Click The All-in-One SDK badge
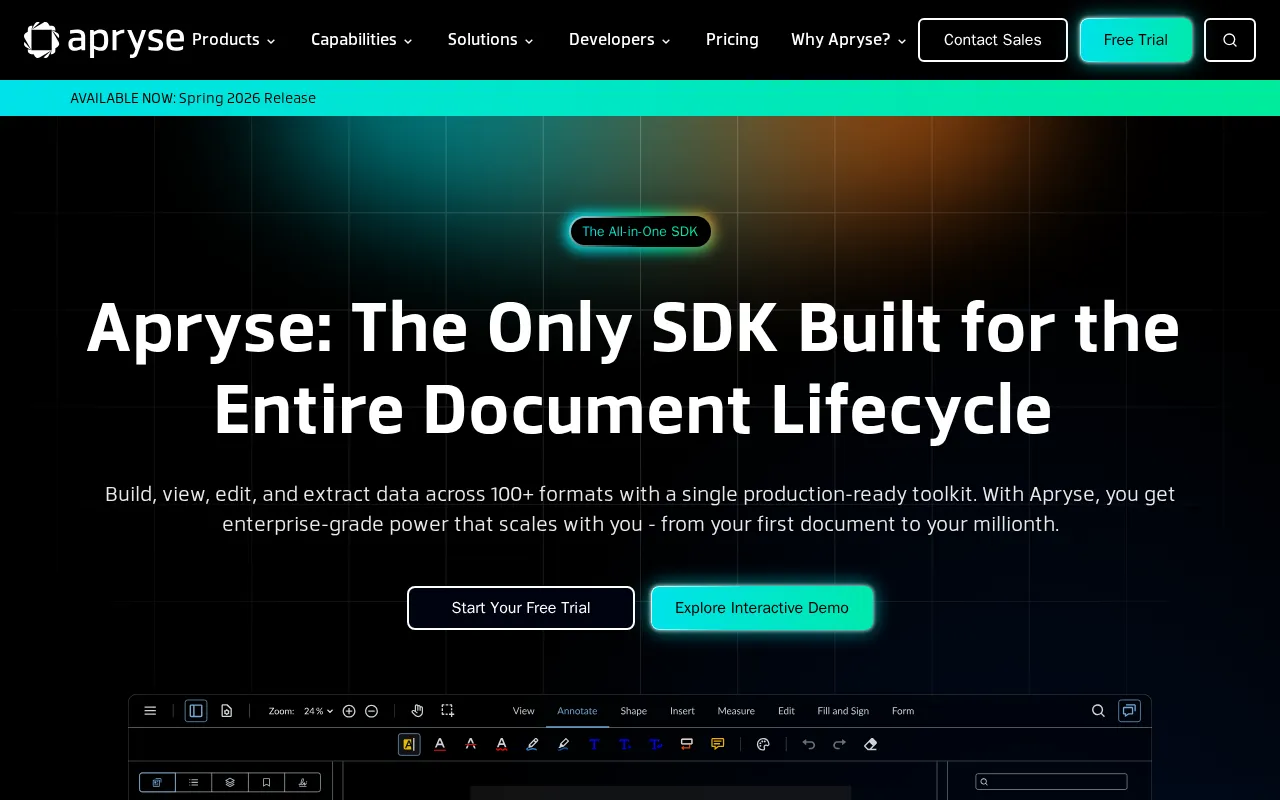The image size is (1280, 800). [640, 232]
